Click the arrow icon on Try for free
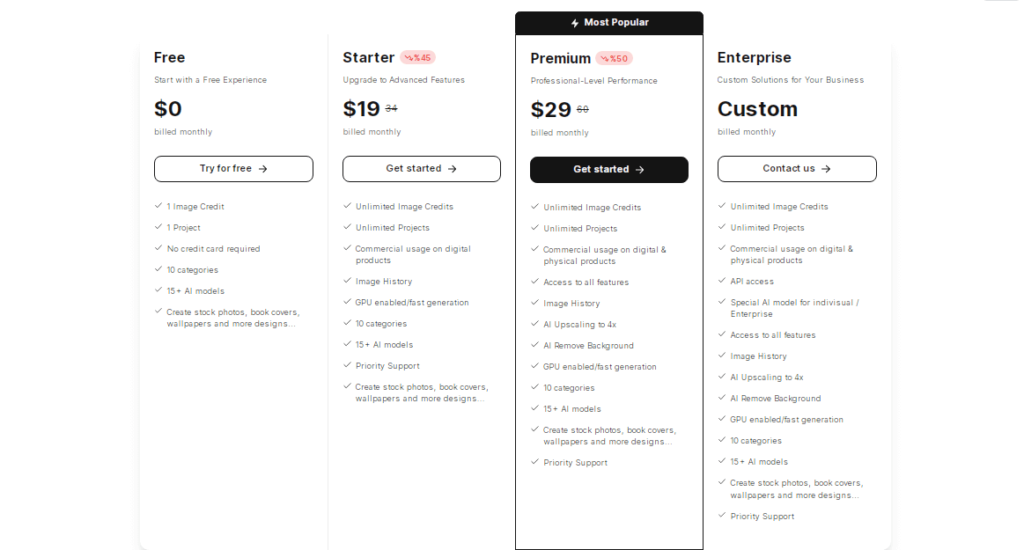This screenshot has height=550, width=1024. 263,169
